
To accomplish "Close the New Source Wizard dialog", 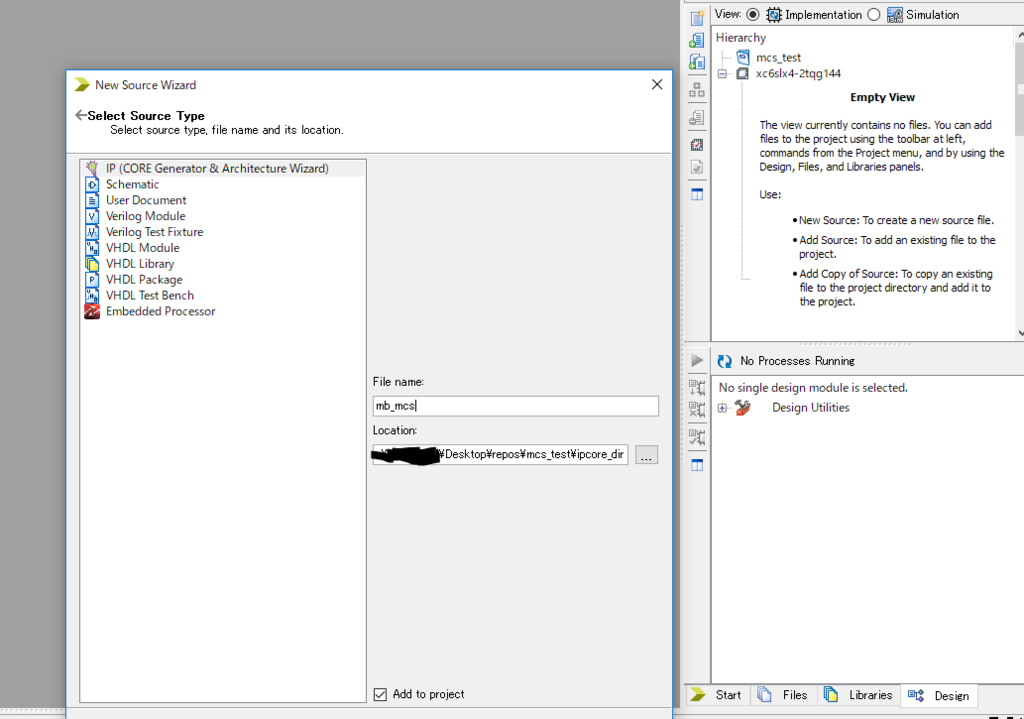I will click(657, 84).
